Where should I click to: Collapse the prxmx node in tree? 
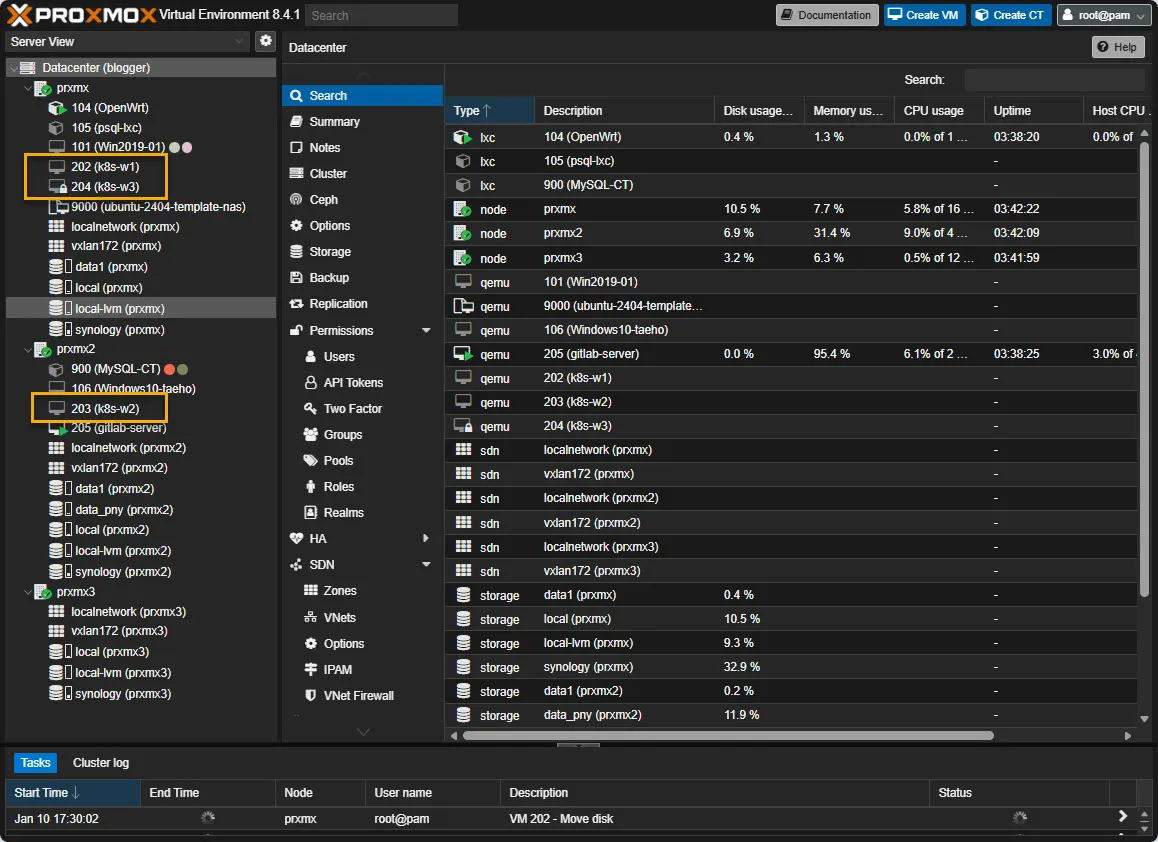click(28, 88)
